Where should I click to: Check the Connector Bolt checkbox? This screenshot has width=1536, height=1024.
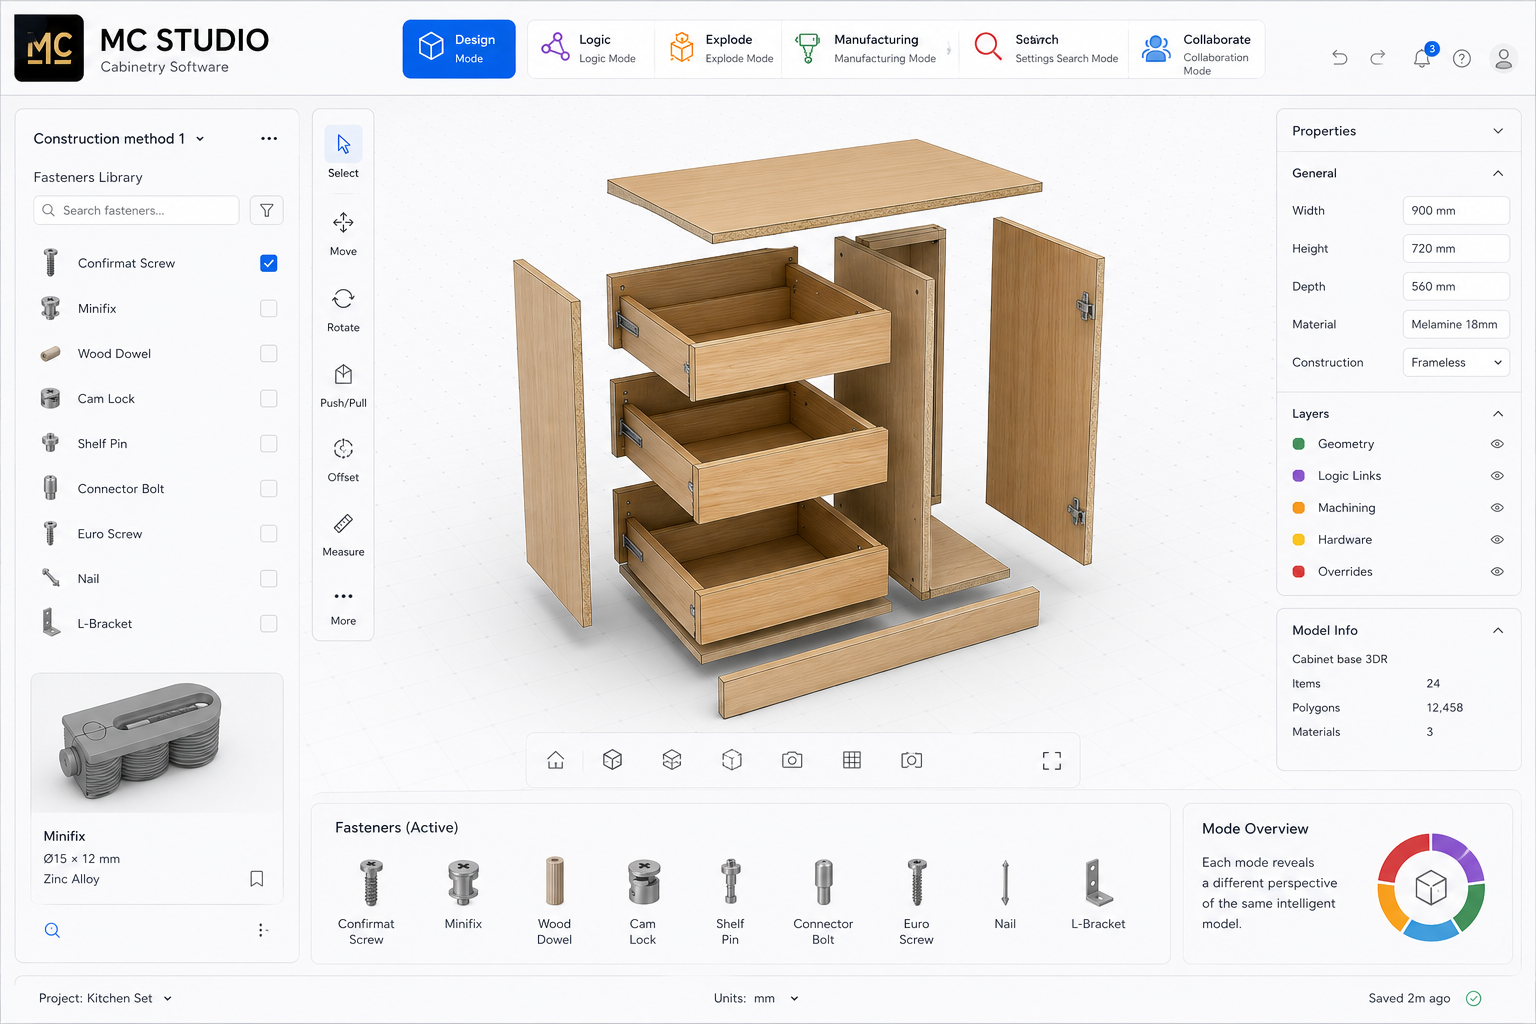click(269, 488)
